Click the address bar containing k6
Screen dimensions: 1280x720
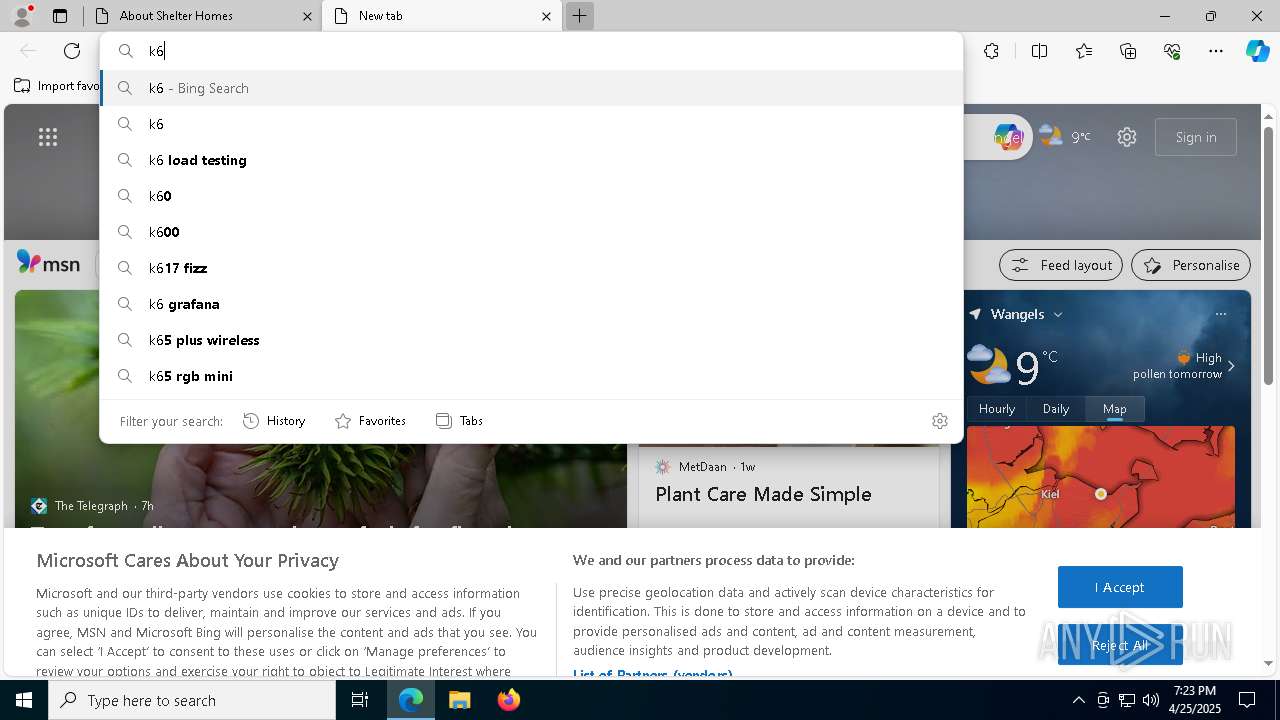[x=531, y=51]
